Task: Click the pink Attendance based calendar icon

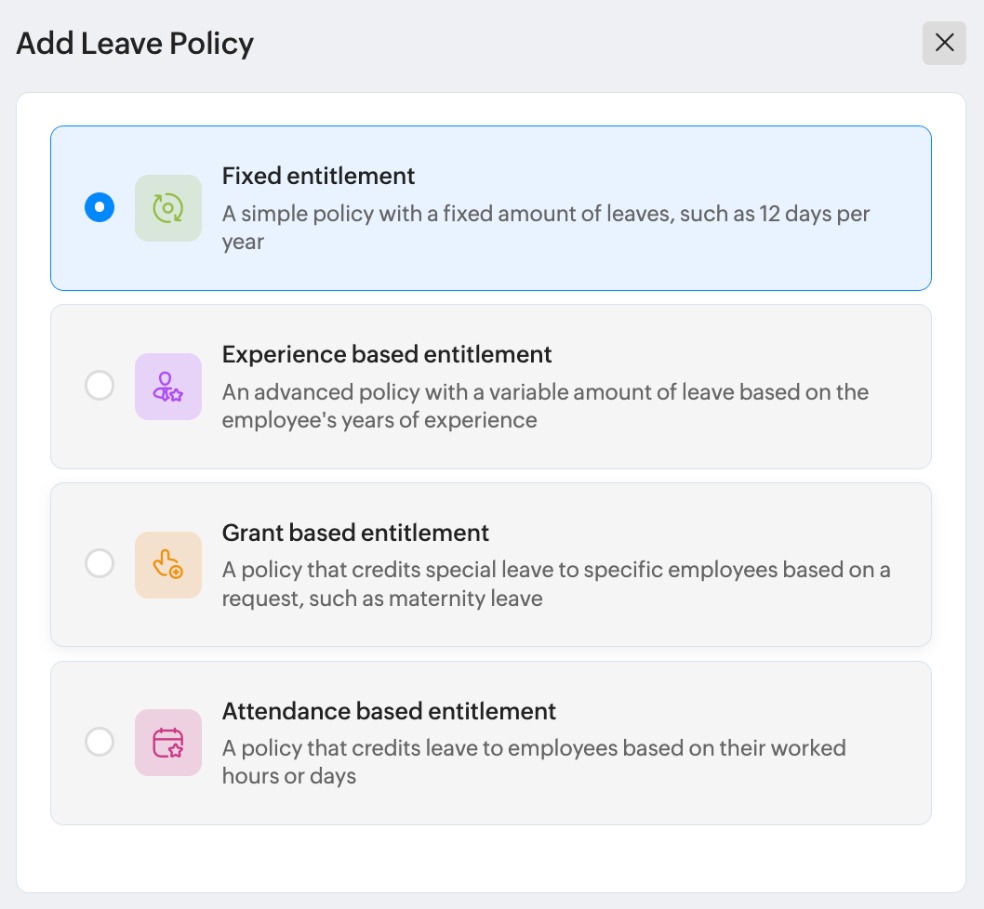Action: click(x=168, y=743)
